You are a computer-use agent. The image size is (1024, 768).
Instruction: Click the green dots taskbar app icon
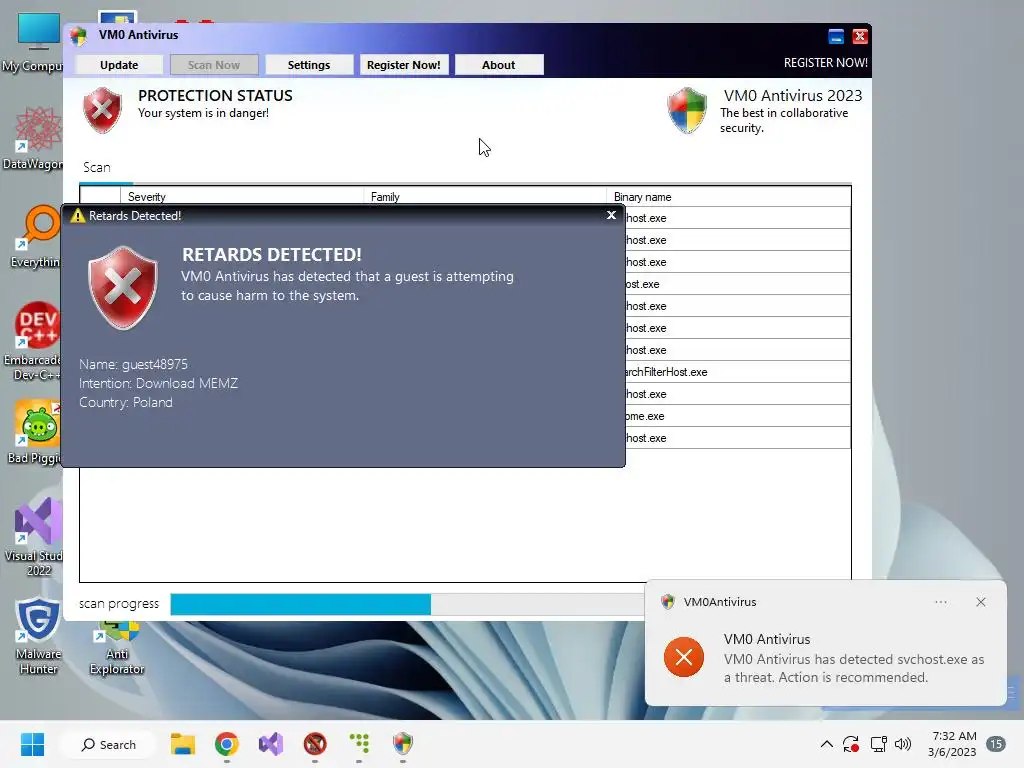(x=359, y=744)
